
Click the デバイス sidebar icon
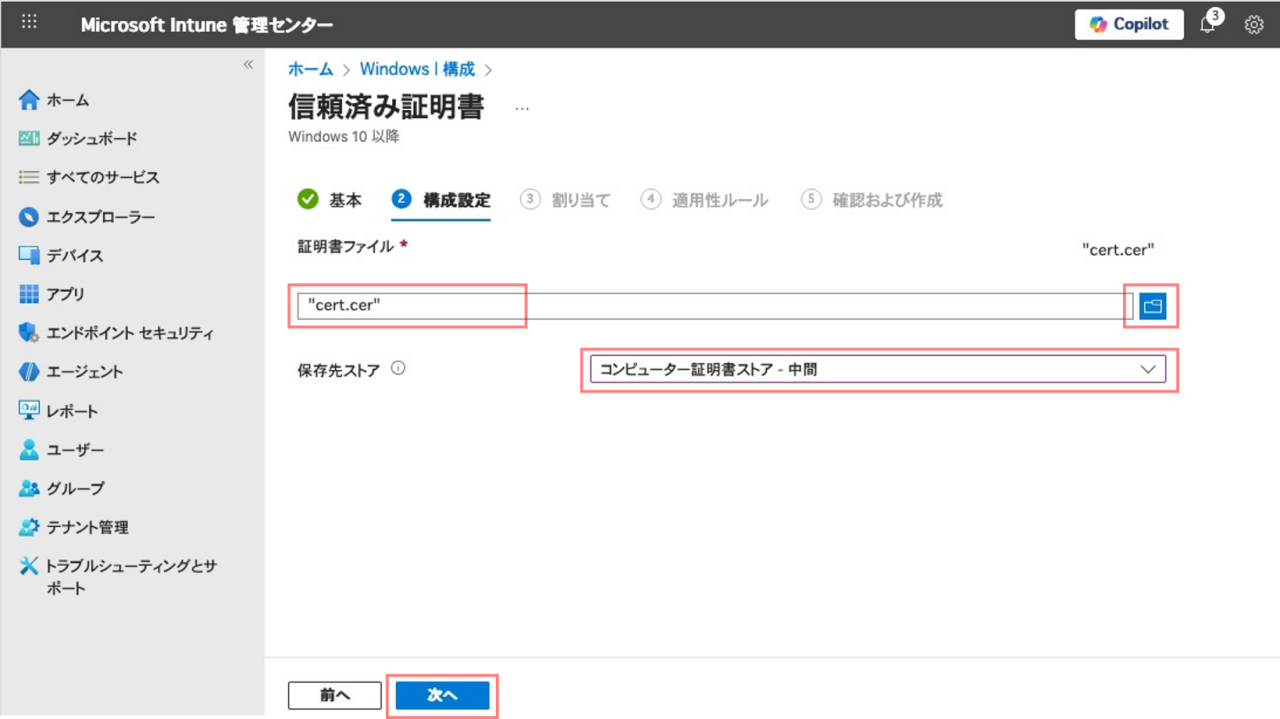click(29, 255)
